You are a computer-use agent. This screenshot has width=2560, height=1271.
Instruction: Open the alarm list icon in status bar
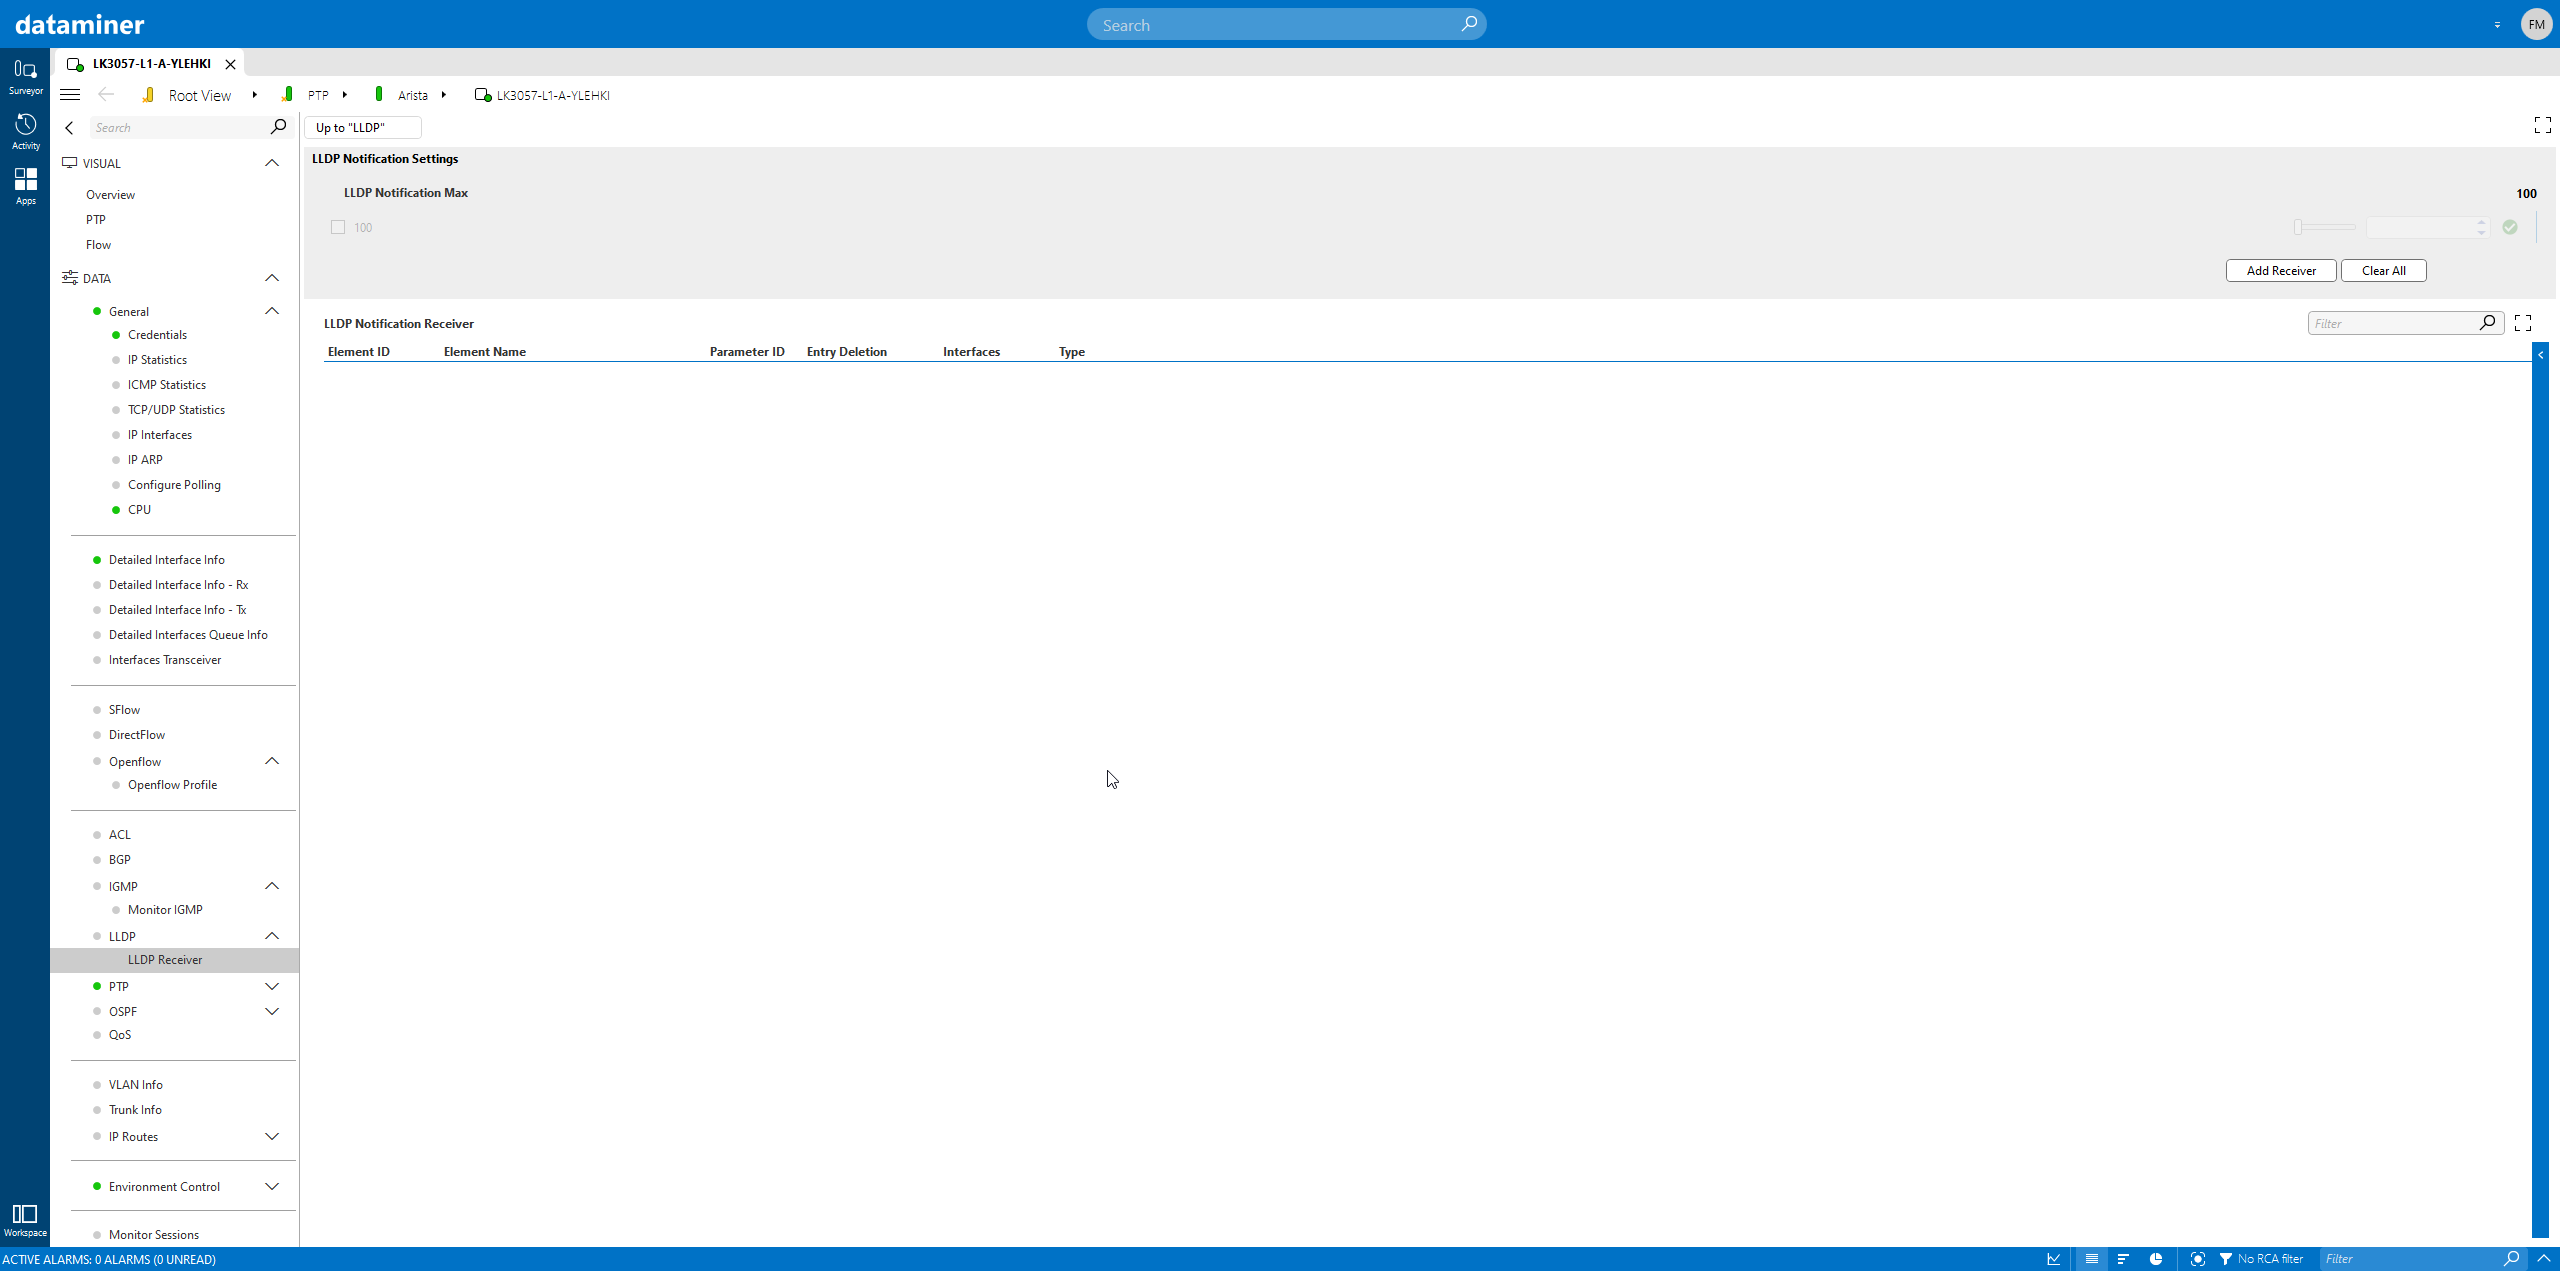tap(2091, 1259)
